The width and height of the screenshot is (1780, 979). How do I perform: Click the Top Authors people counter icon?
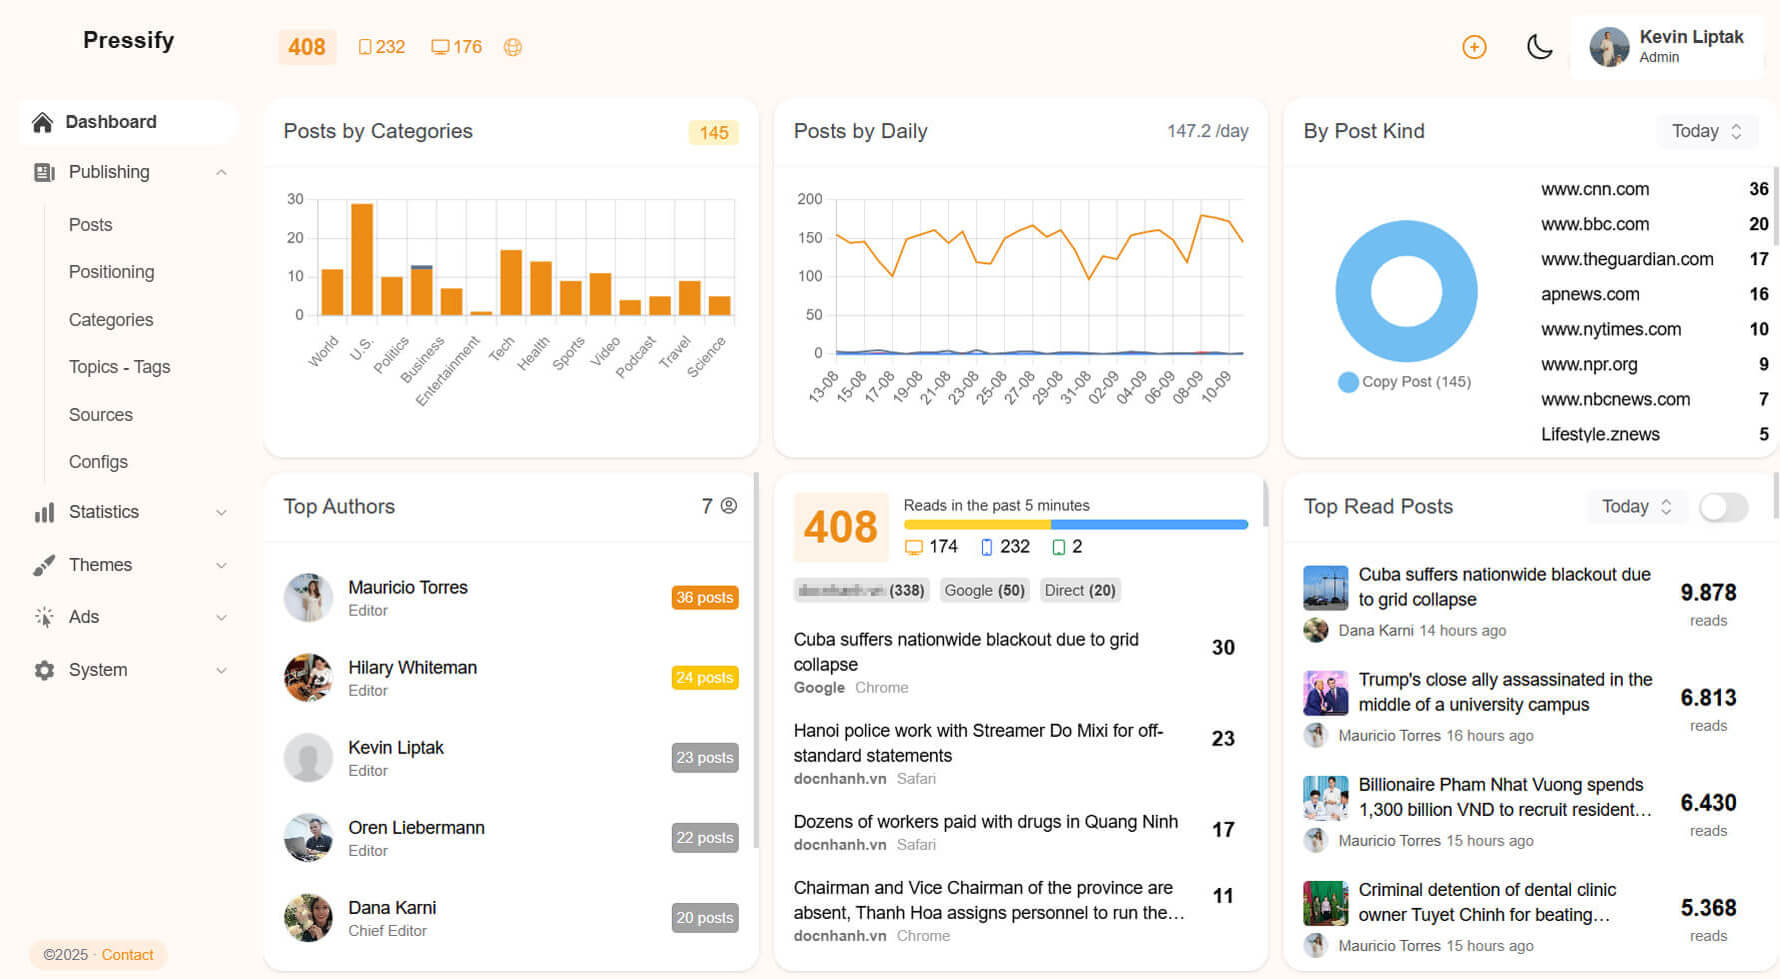(x=728, y=506)
